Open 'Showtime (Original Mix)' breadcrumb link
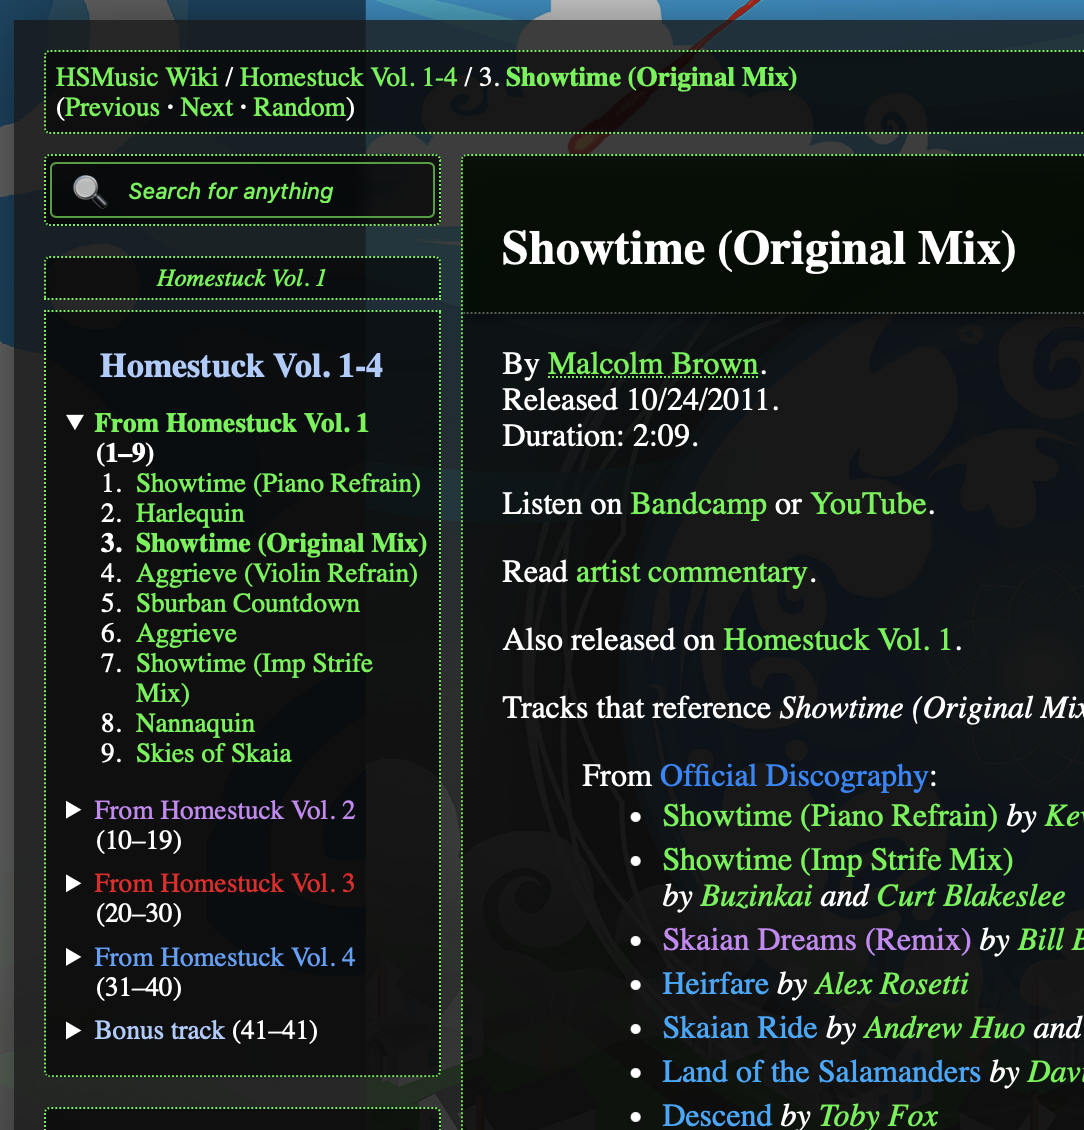The image size is (1084, 1130). click(x=652, y=77)
